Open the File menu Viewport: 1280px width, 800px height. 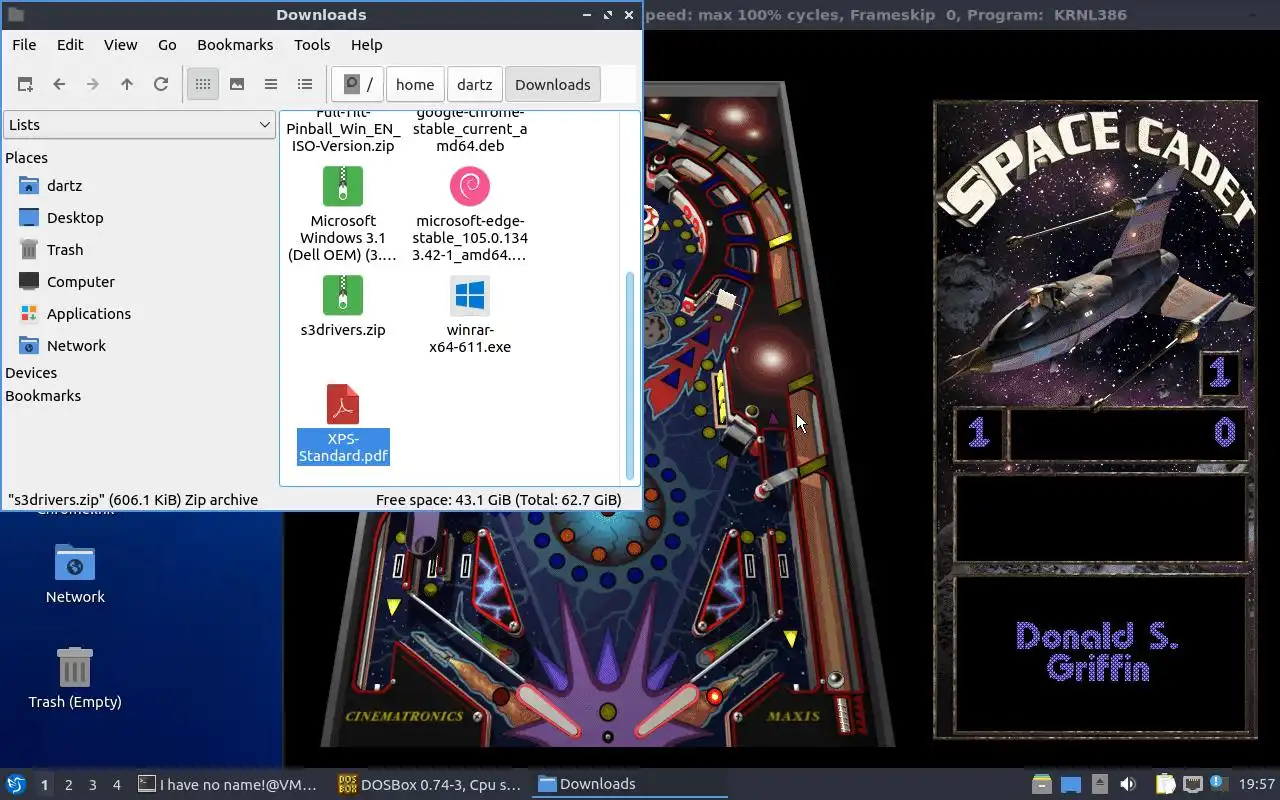(24, 45)
